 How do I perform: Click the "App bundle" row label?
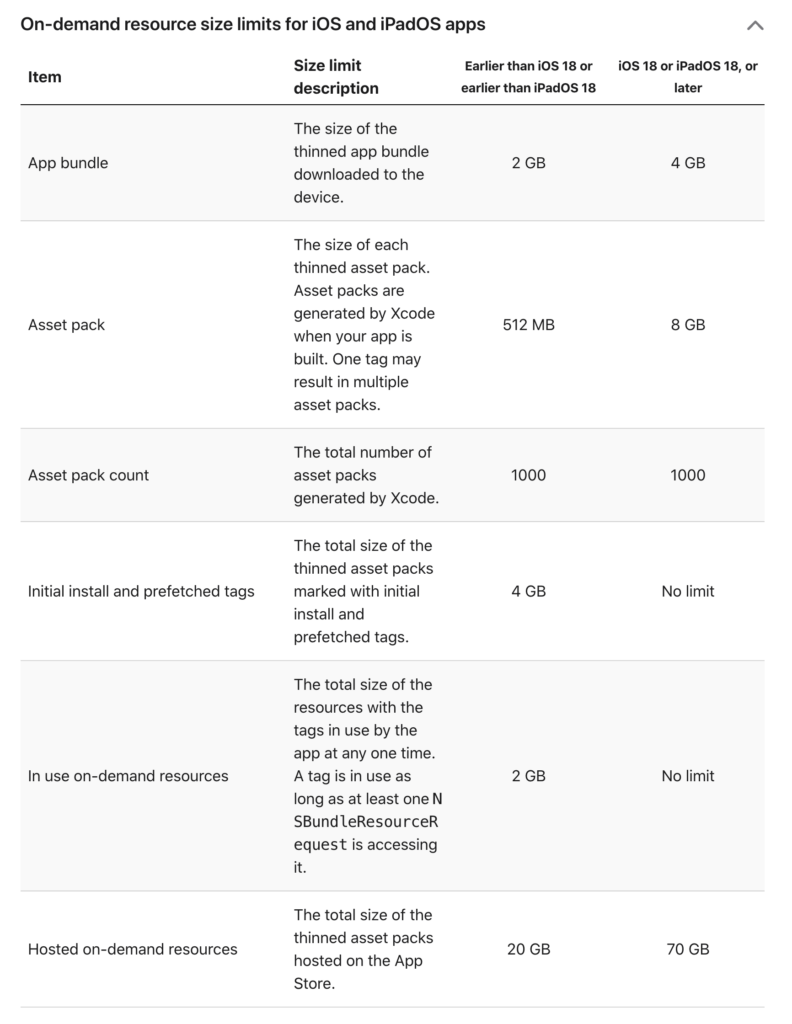(68, 163)
